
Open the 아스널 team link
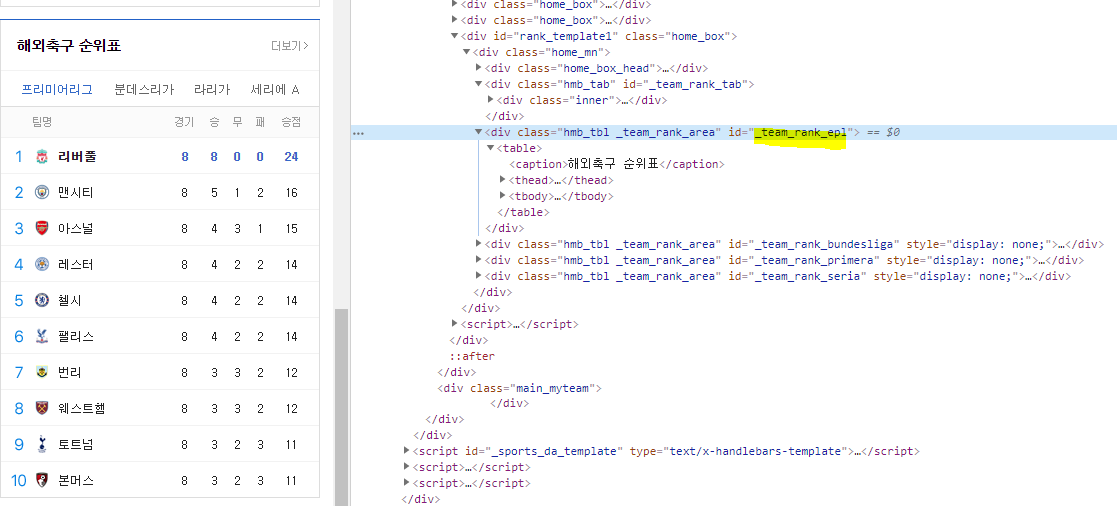point(76,229)
